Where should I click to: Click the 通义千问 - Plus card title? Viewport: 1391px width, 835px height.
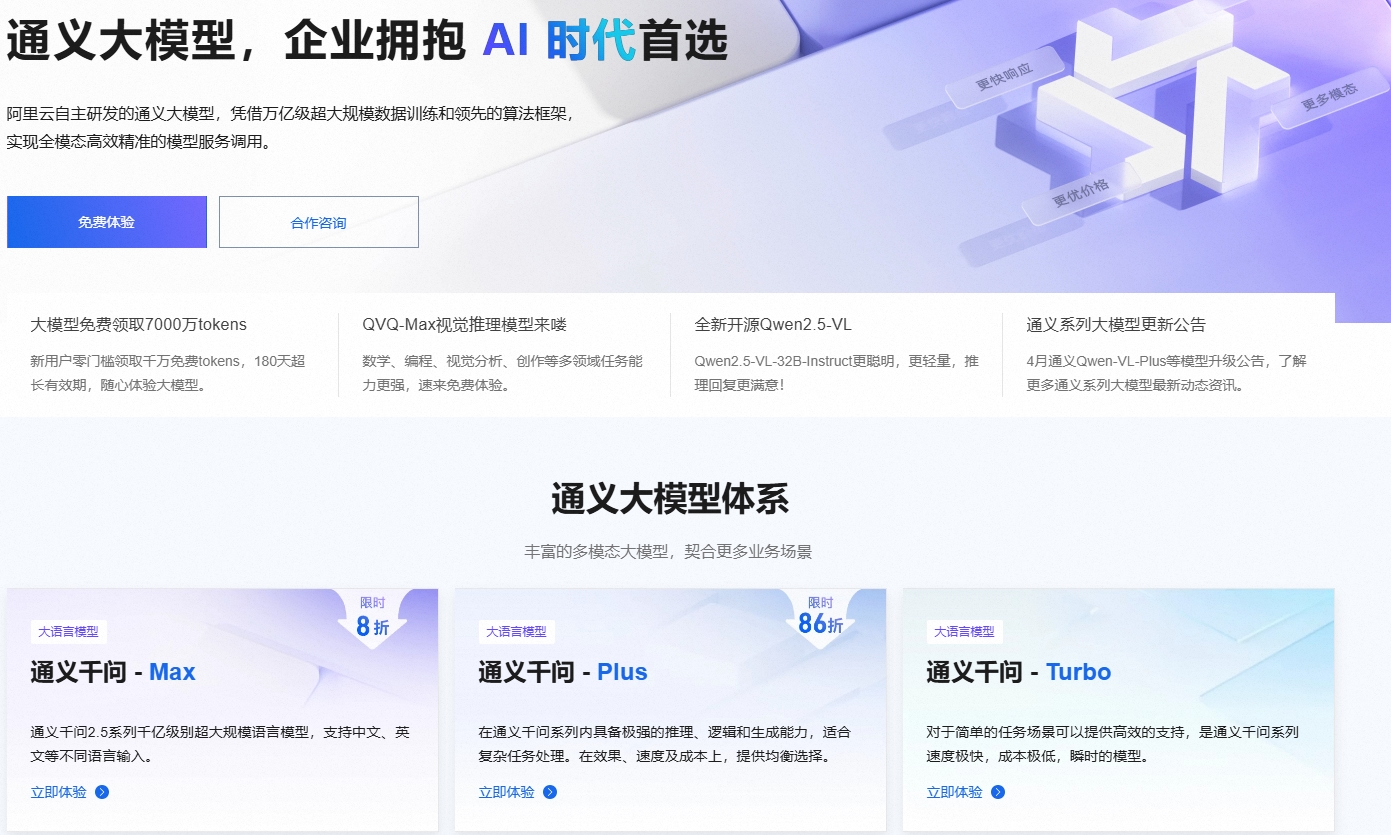coord(563,672)
